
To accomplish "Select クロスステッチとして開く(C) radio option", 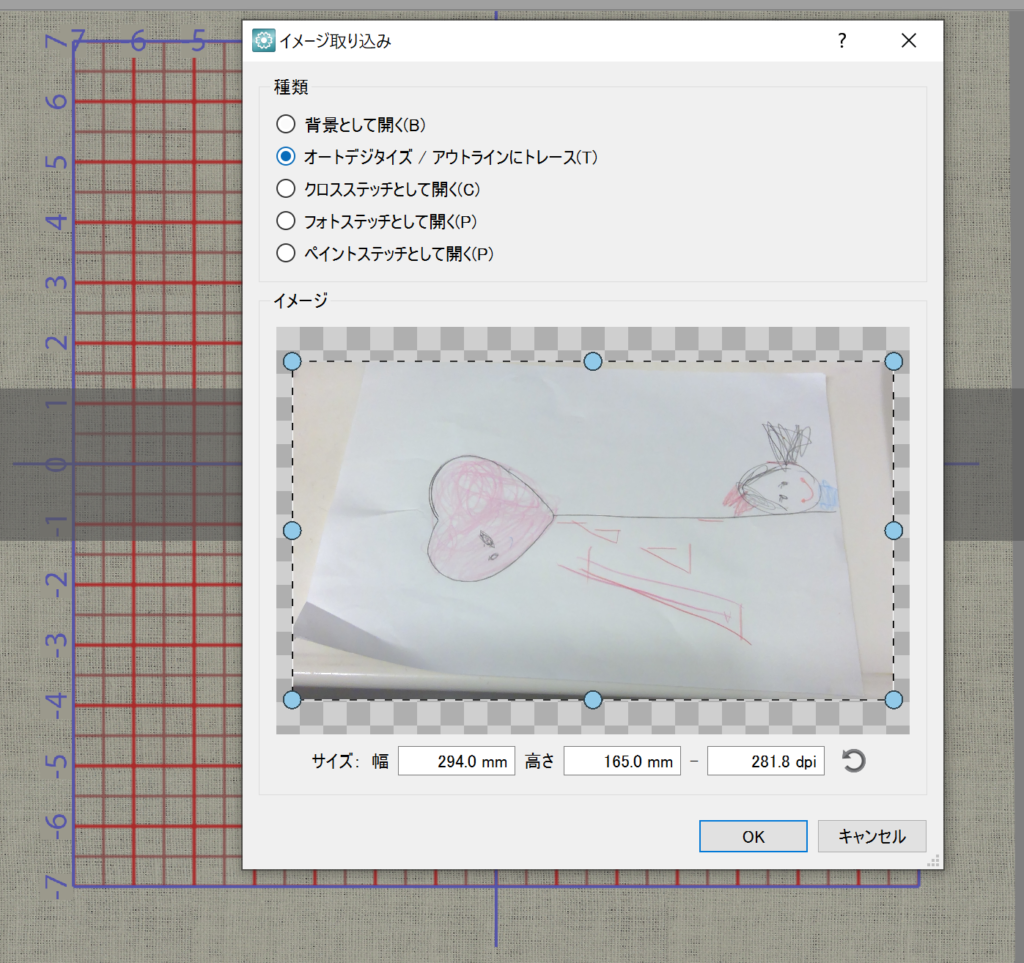I will [x=286, y=188].
